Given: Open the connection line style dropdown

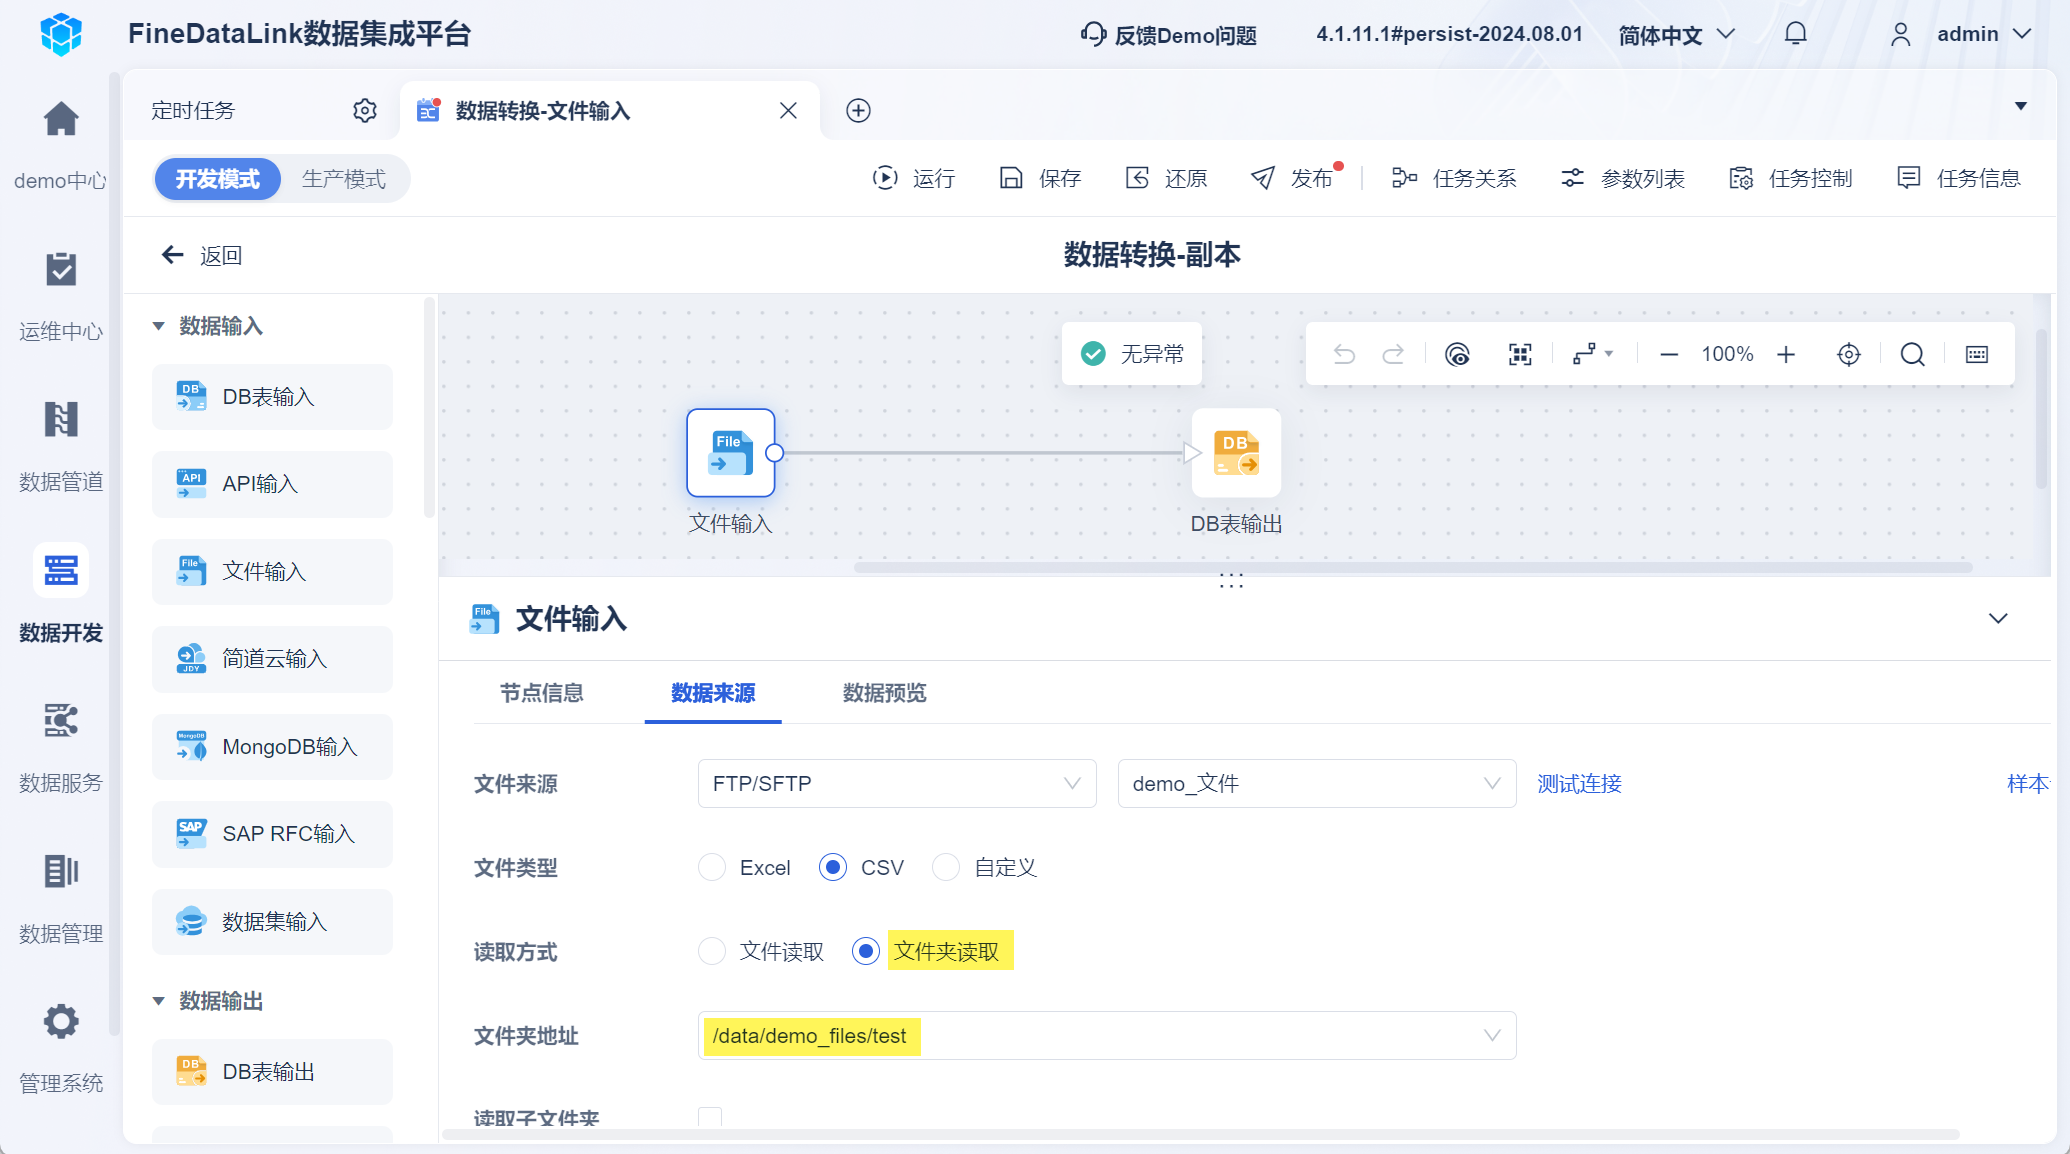Looking at the screenshot, I should pos(1593,354).
